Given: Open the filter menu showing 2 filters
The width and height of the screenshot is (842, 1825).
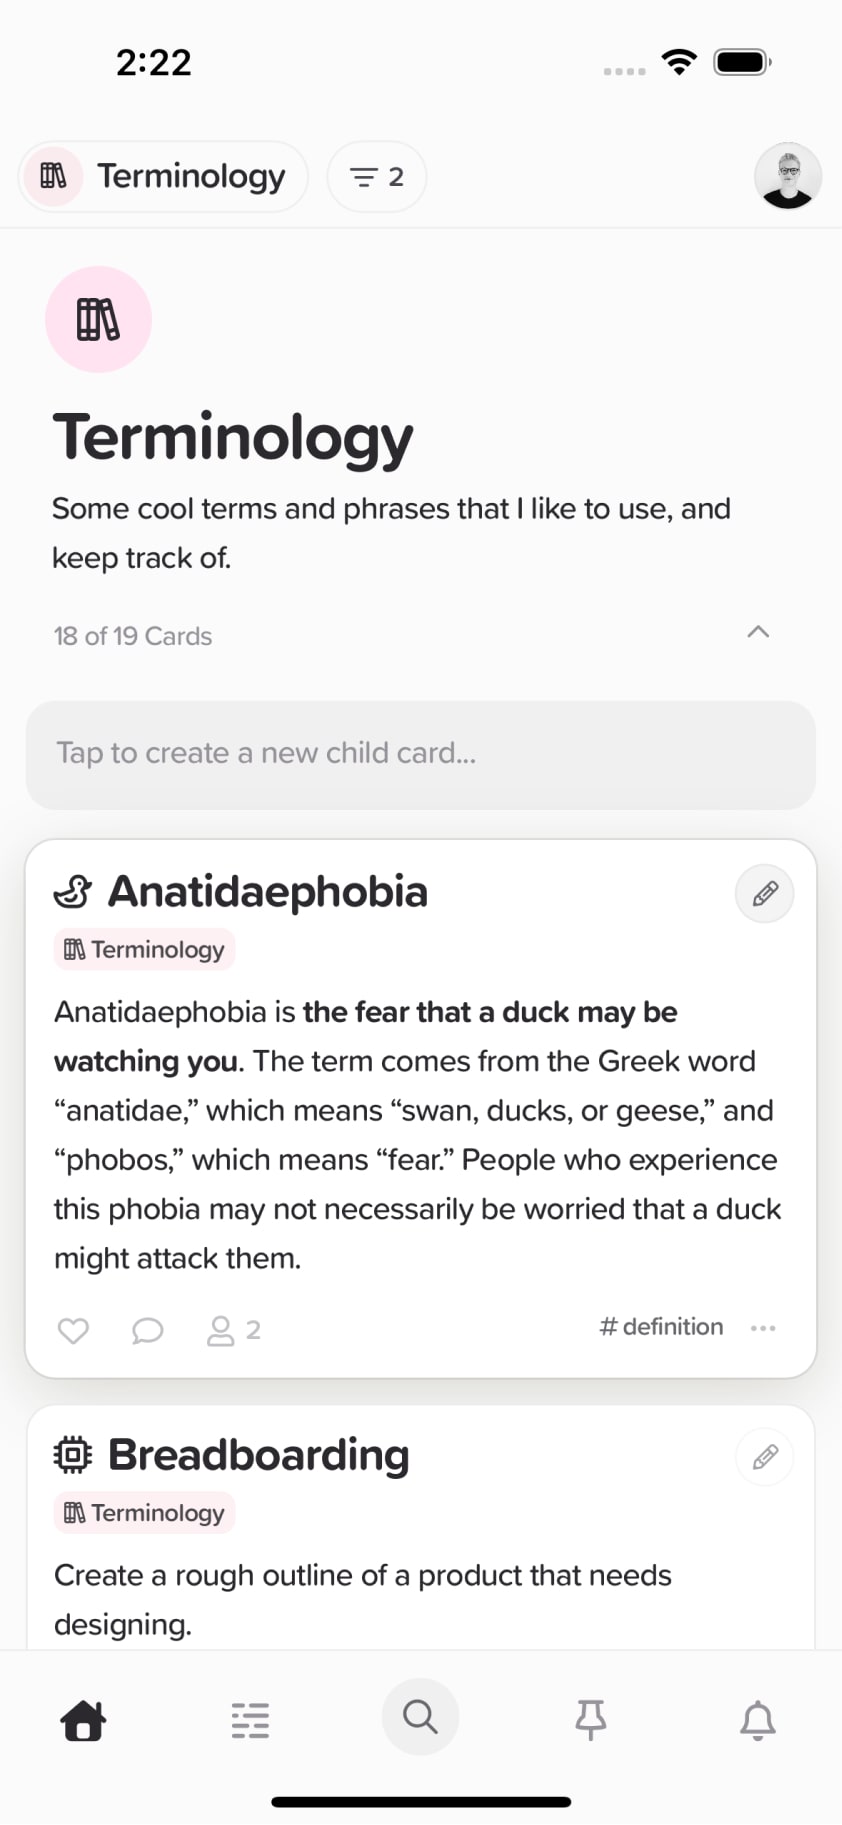Looking at the screenshot, I should click(x=376, y=177).
